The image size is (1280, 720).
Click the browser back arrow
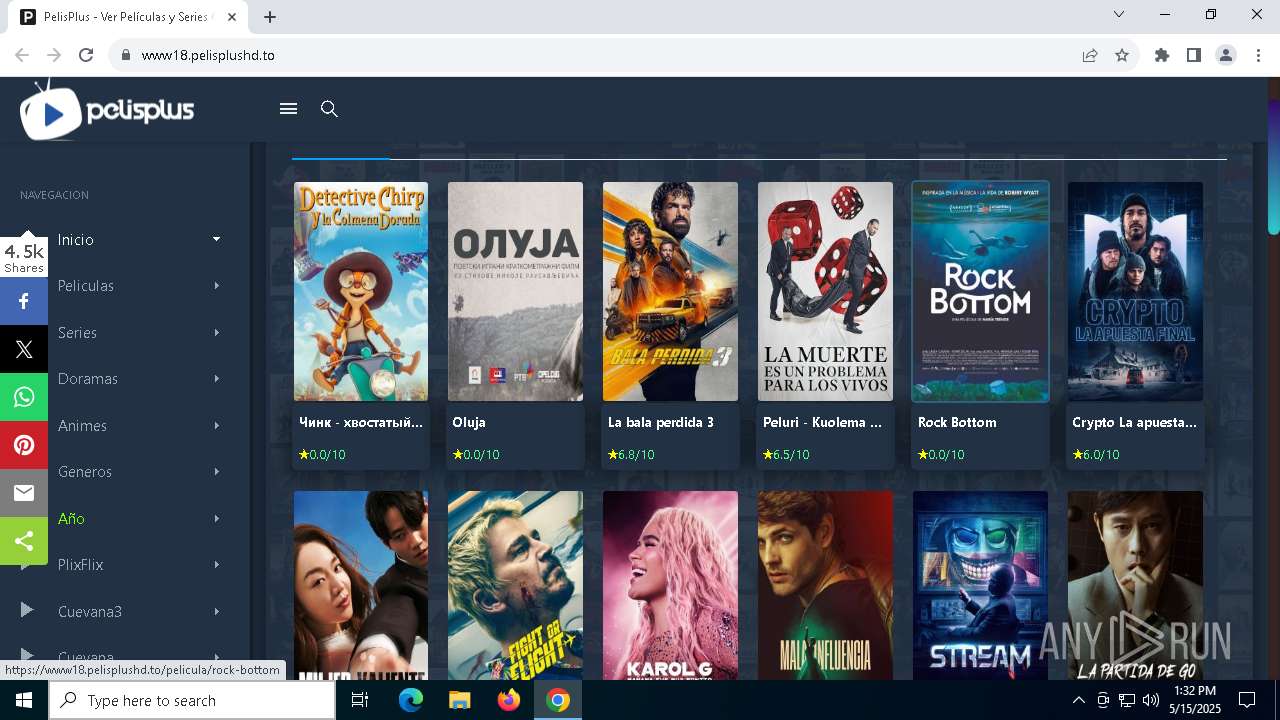(x=22, y=55)
